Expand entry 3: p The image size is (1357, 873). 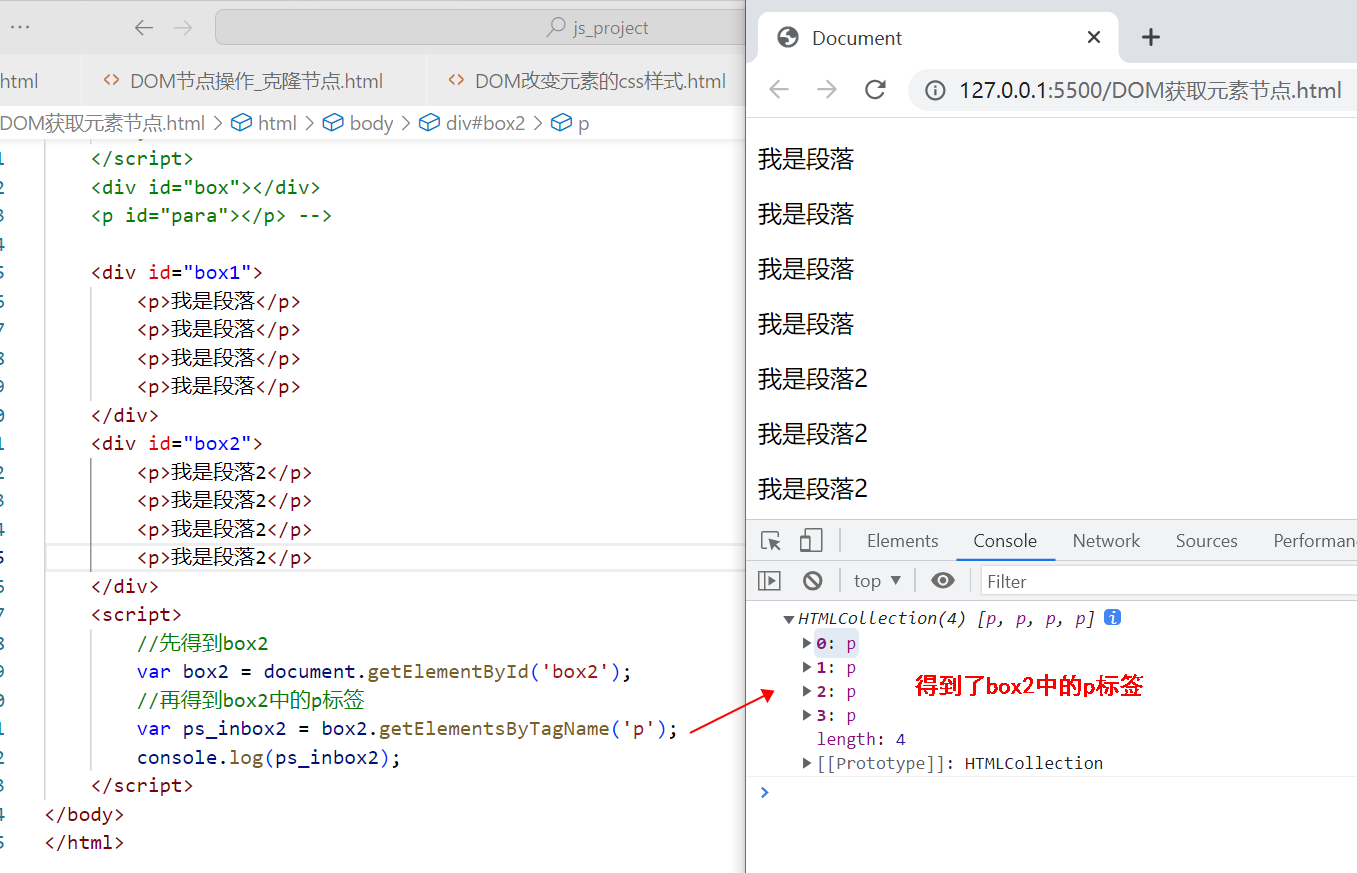tap(808, 715)
